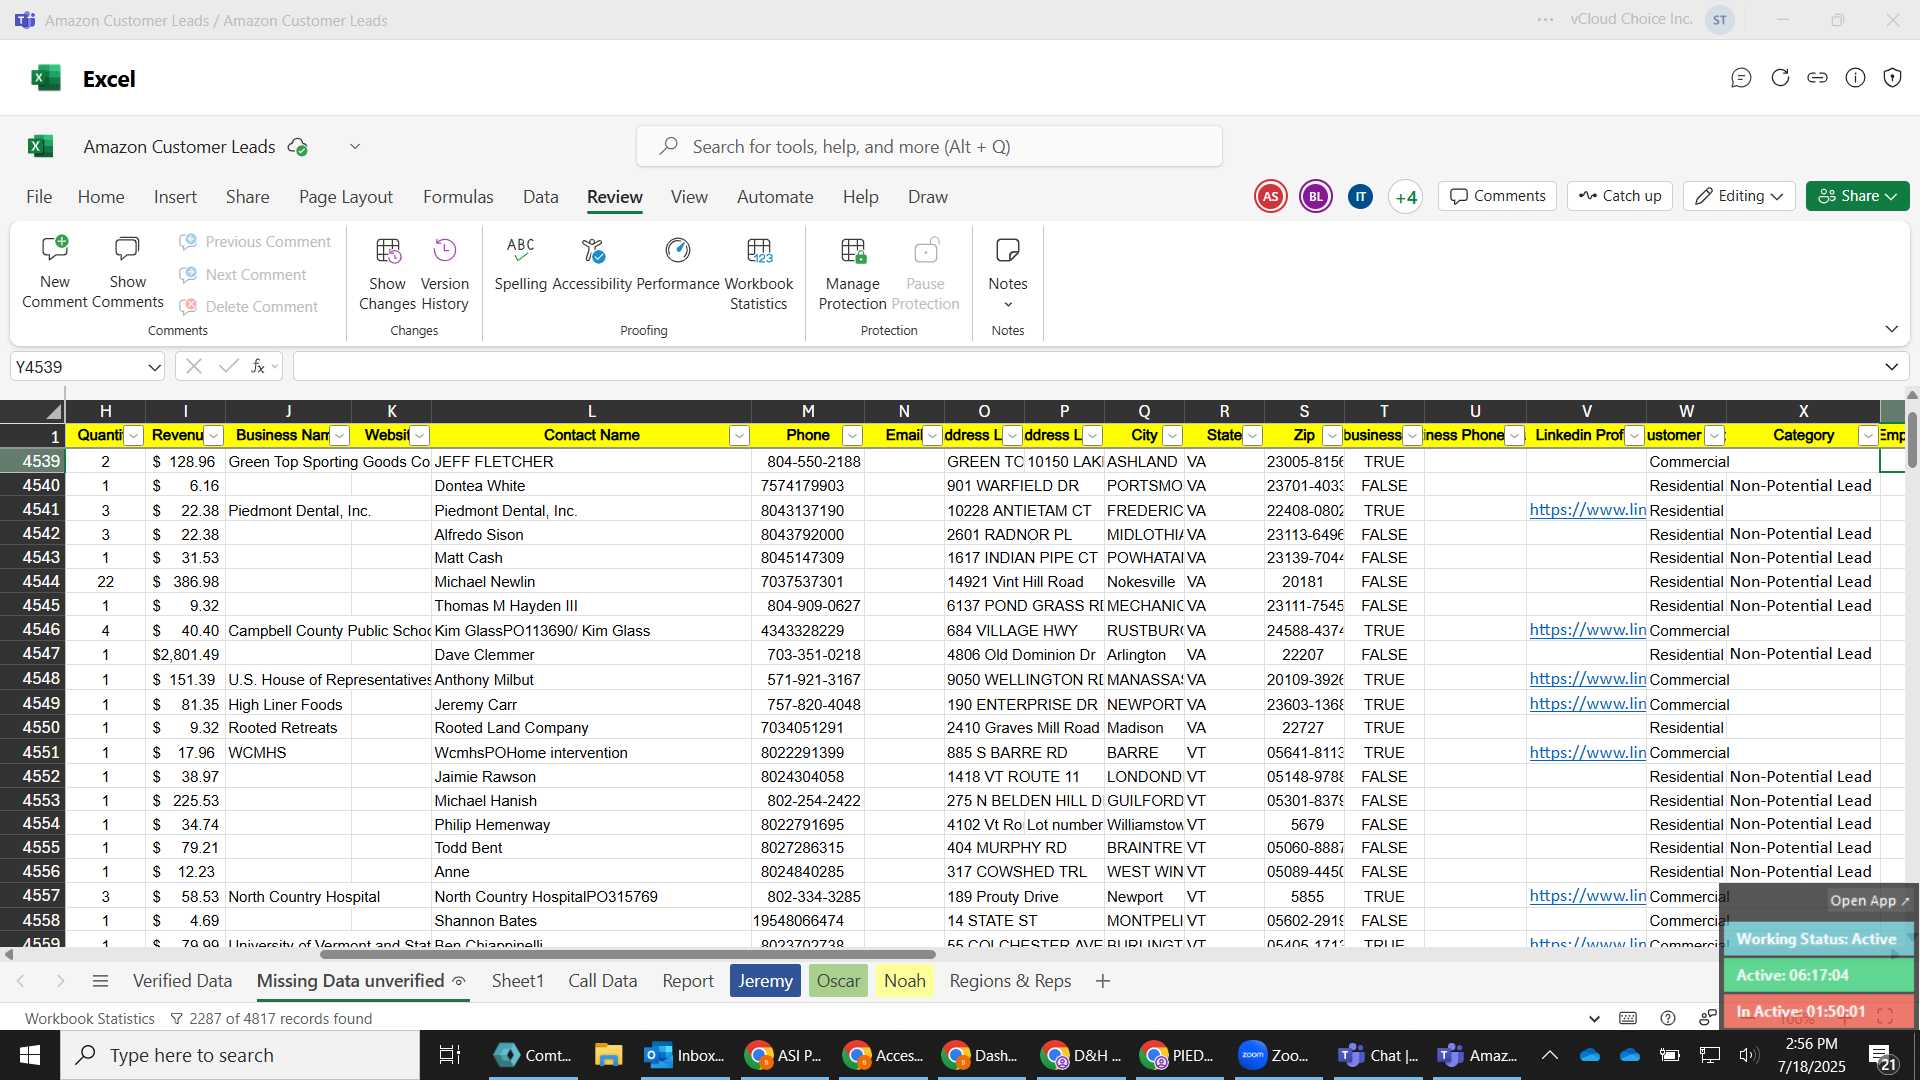Click the shield security icon
The image size is (1920, 1080).
click(x=1892, y=78)
